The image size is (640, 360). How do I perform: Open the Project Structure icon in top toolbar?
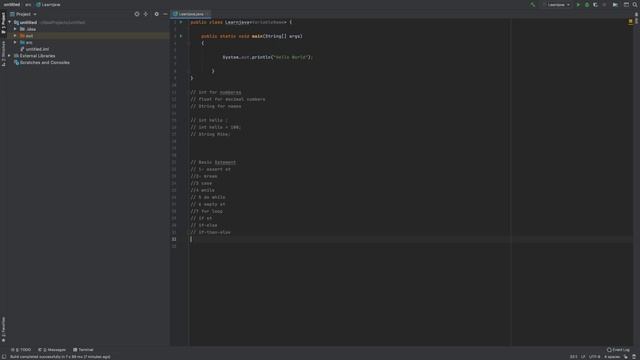pos(627,4)
